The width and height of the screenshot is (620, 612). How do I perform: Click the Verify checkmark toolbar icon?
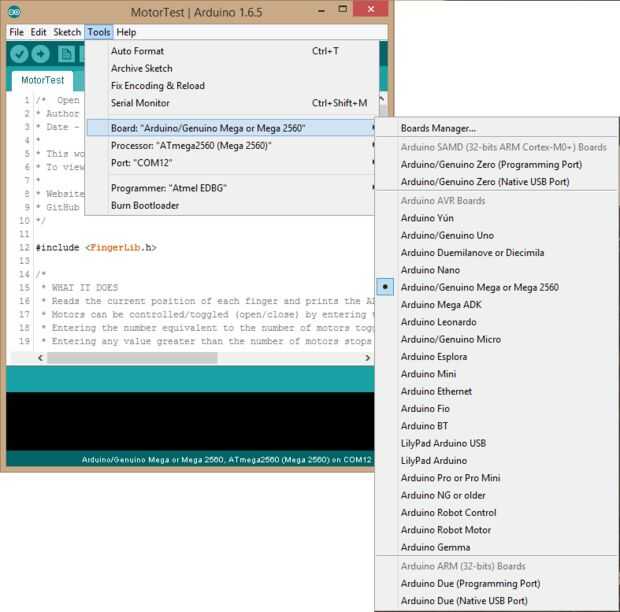point(19,54)
